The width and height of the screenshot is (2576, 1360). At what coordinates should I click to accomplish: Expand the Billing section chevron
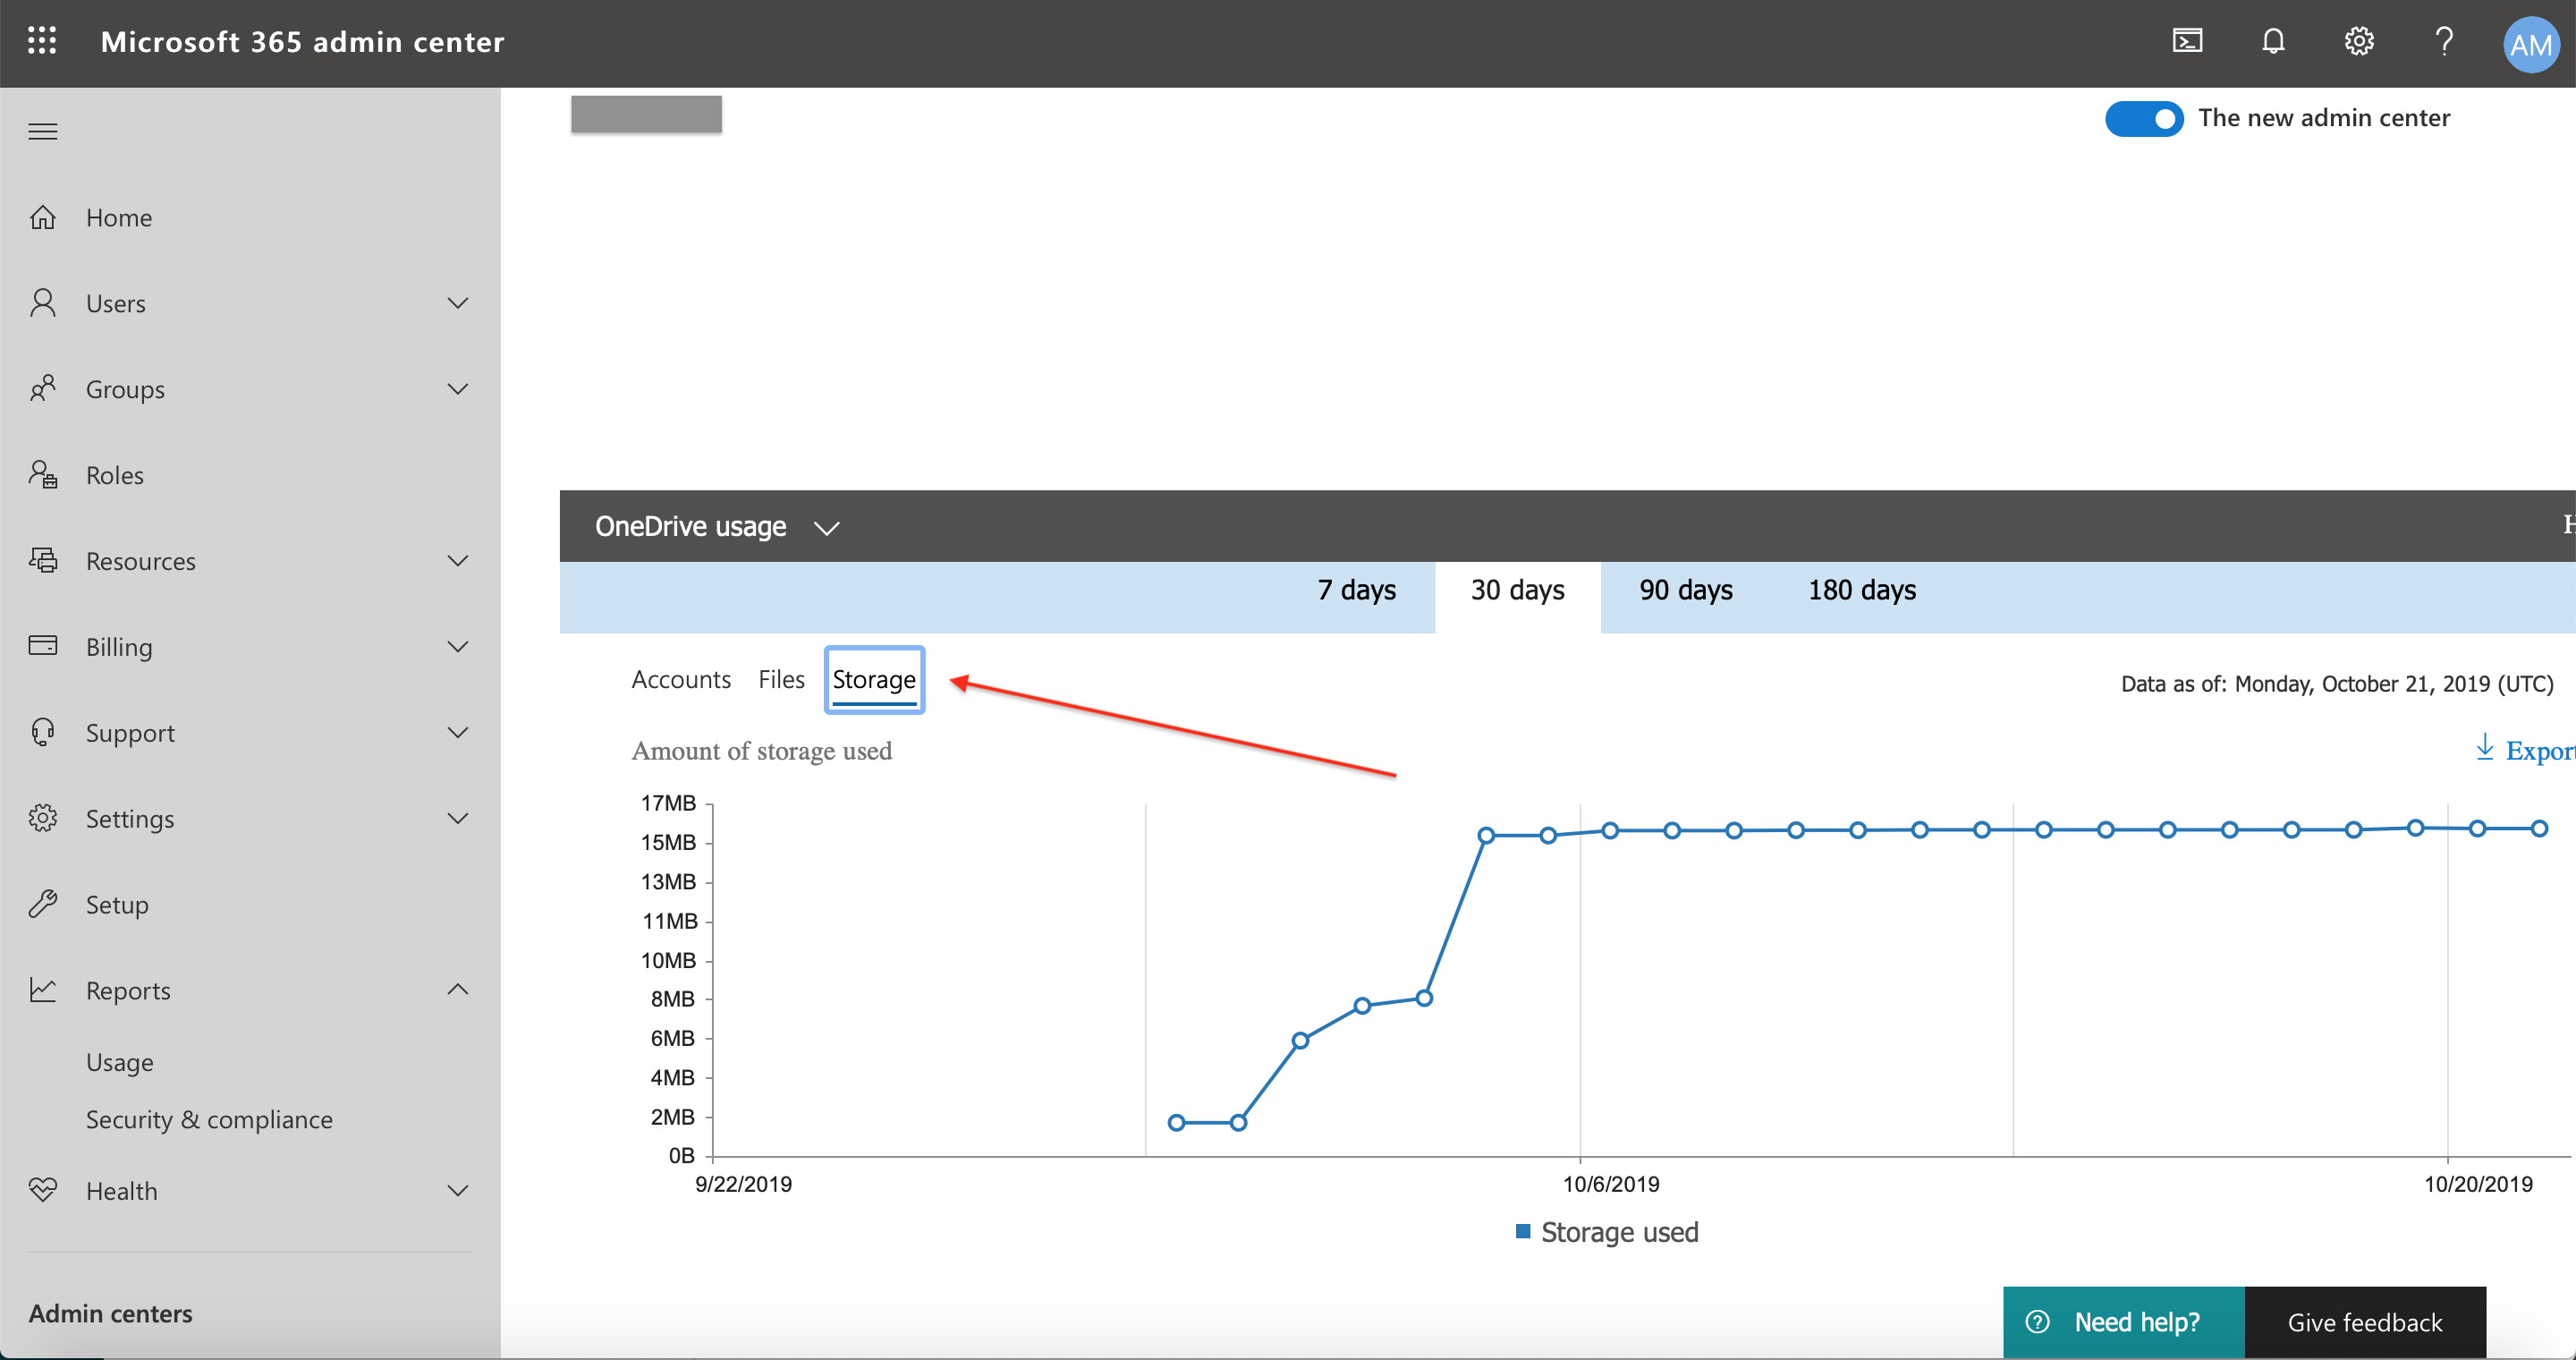[x=457, y=647]
